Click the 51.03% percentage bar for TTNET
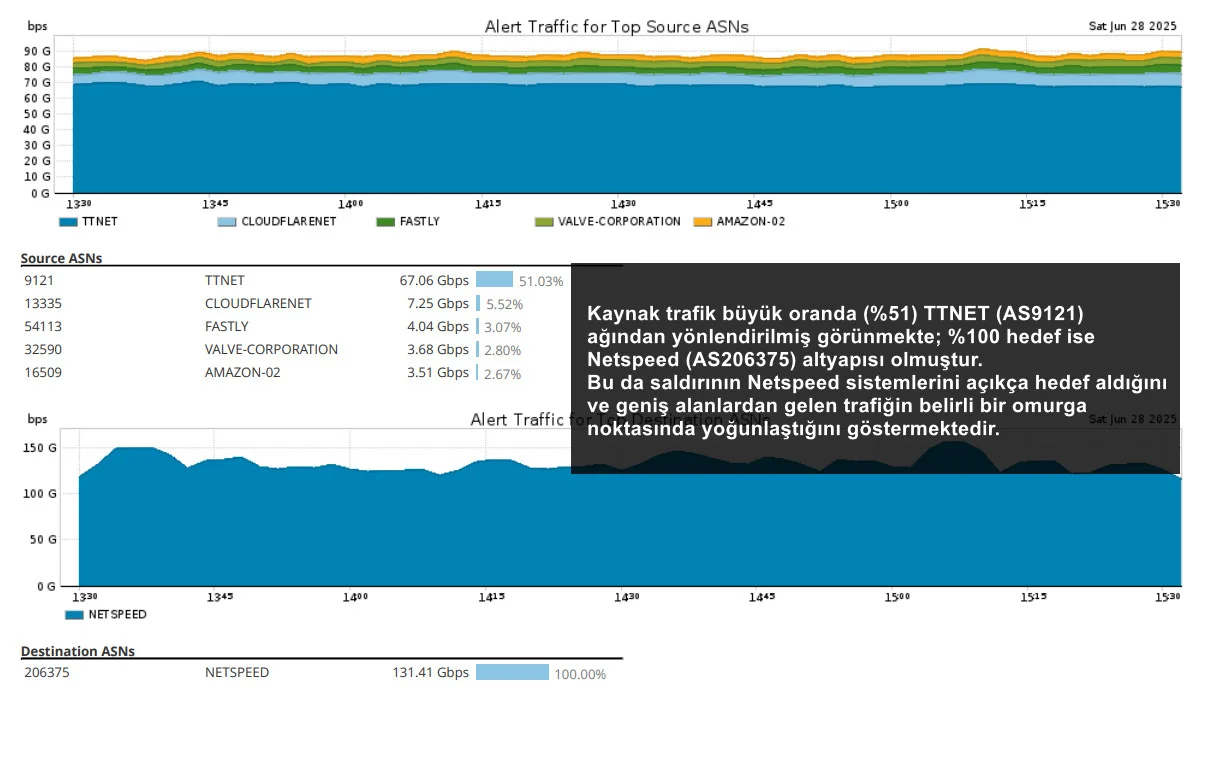 click(494, 280)
